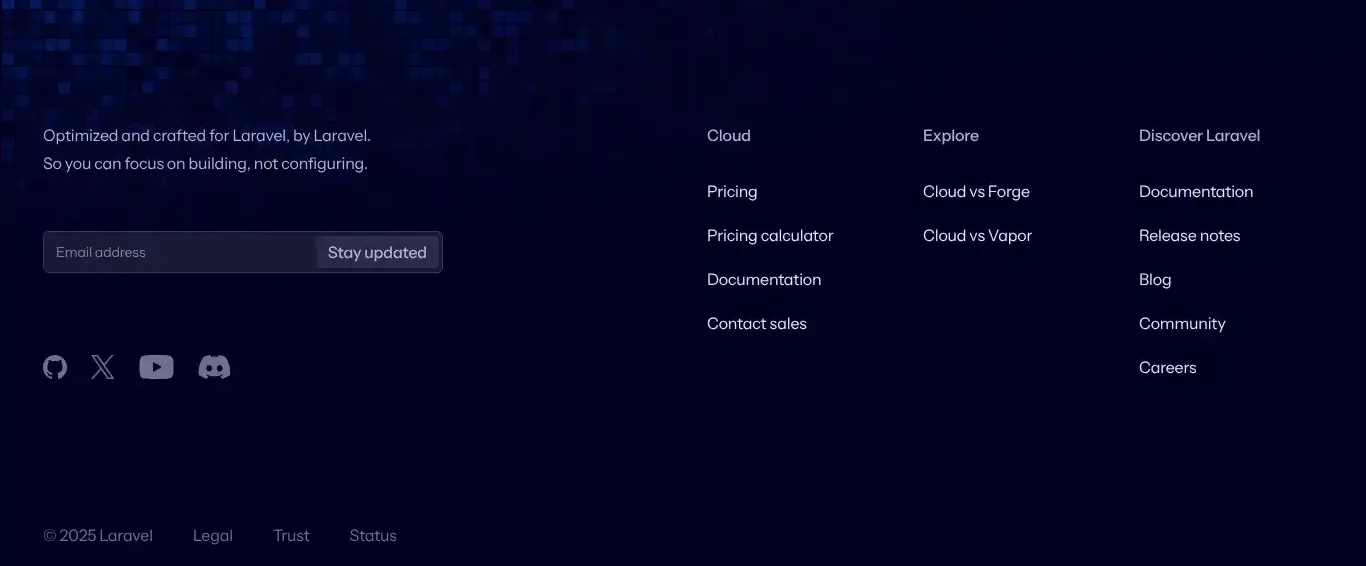Open the Discord social icon
1366x566 pixels.
214,367
